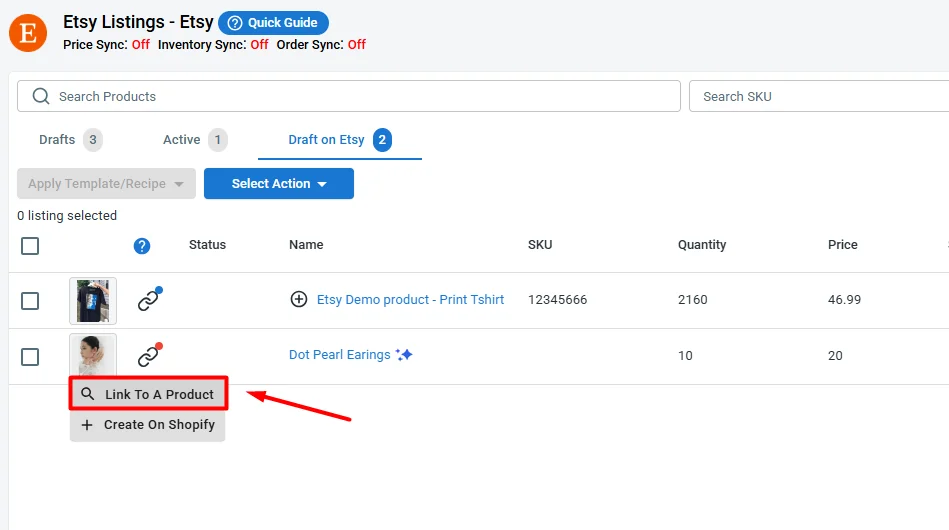Image resolution: width=949 pixels, height=530 pixels.
Task: Switch to the Active tab
Action: pyautogui.click(x=182, y=140)
